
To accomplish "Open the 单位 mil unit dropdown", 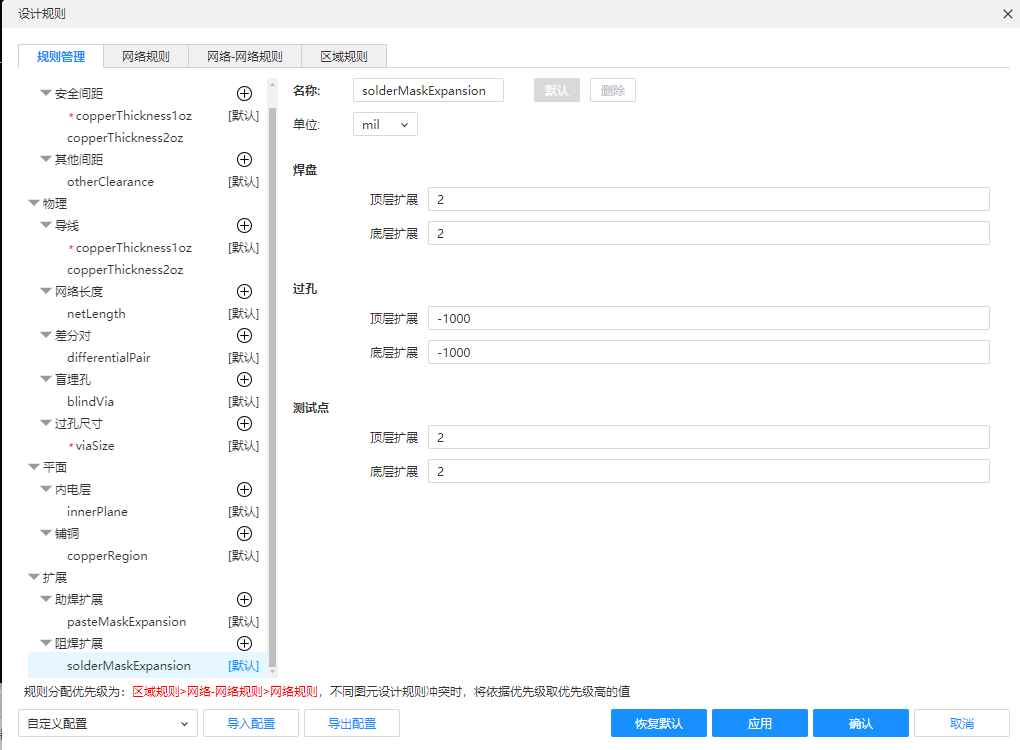I will point(385,124).
